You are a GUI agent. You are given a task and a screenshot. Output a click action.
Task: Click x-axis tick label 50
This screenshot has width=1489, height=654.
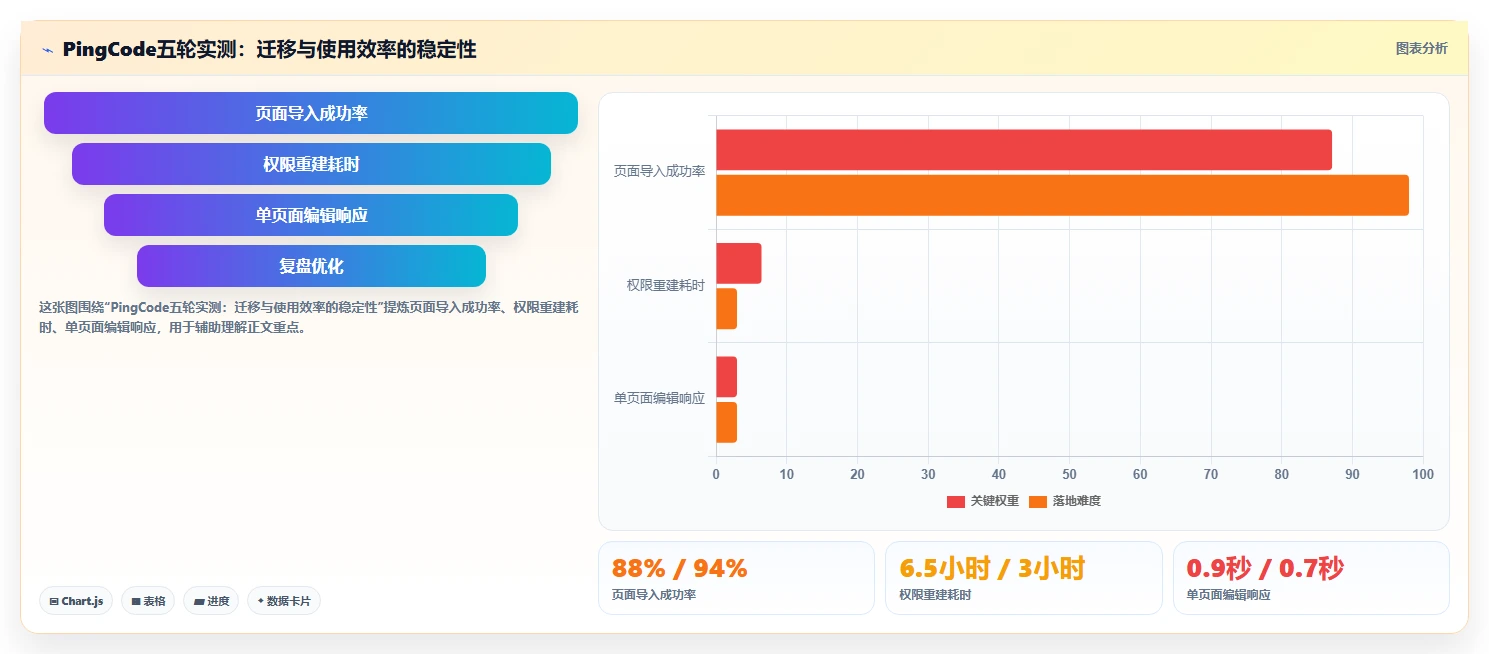click(1069, 474)
